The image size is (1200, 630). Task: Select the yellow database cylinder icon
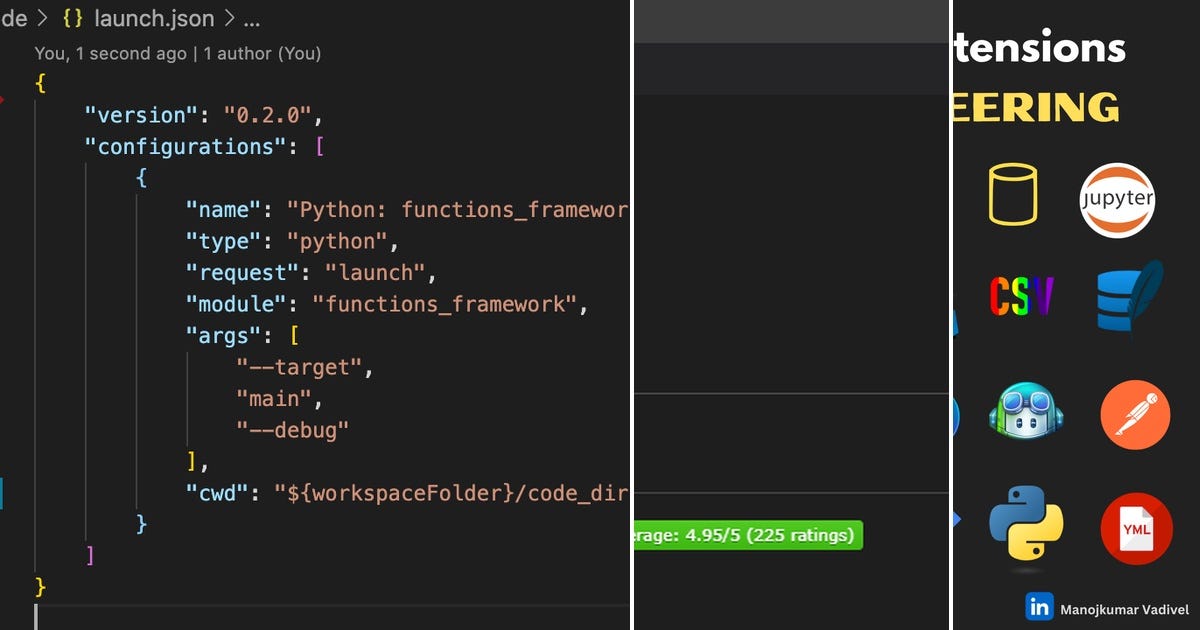pyautogui.click(x=1012, y=195)
